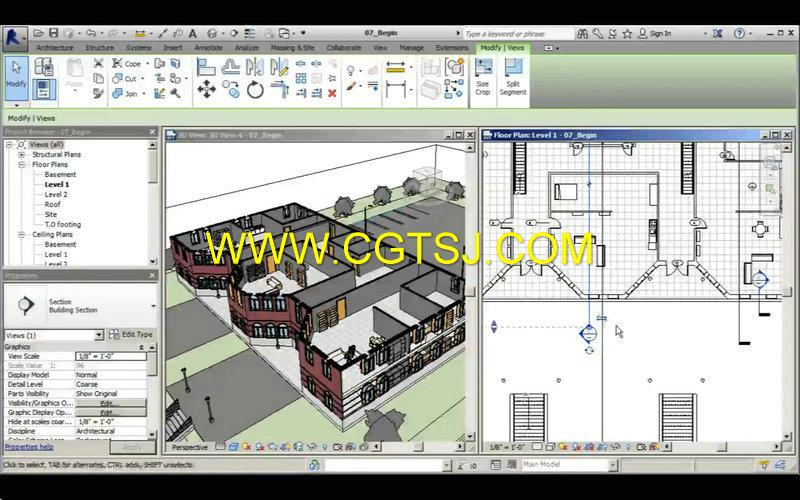
Task: Select the Array tool
Action: [301, 78]
